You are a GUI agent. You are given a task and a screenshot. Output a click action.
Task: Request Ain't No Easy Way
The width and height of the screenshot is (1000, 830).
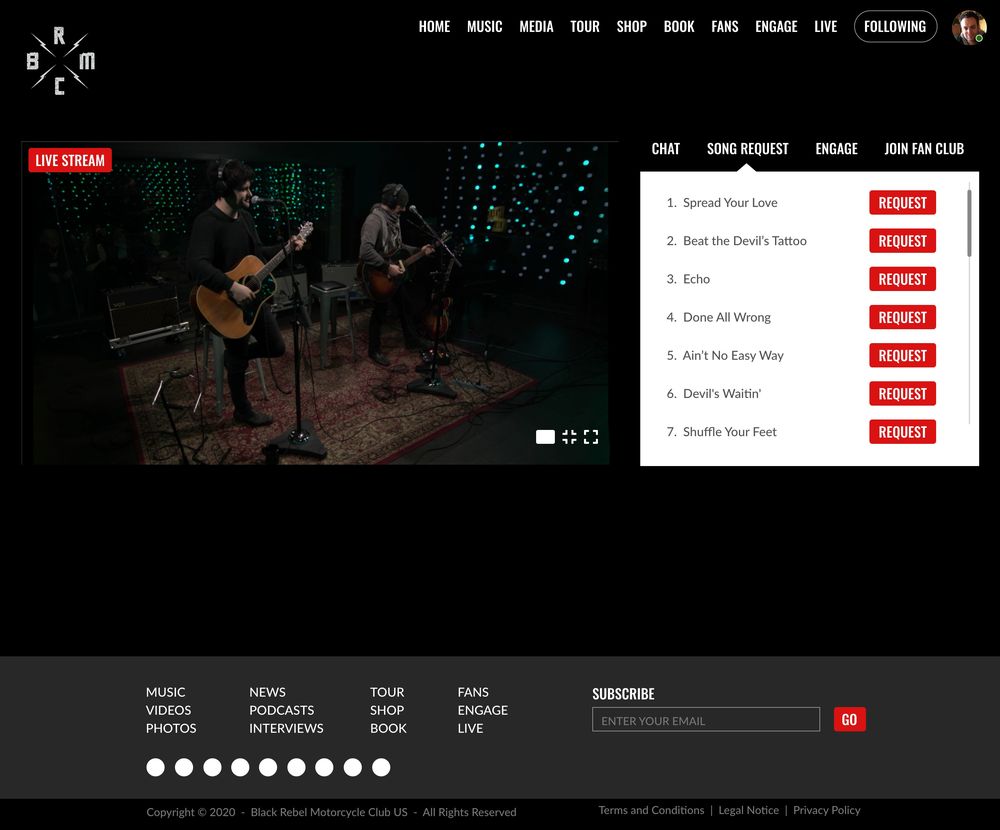coord(902,355)
